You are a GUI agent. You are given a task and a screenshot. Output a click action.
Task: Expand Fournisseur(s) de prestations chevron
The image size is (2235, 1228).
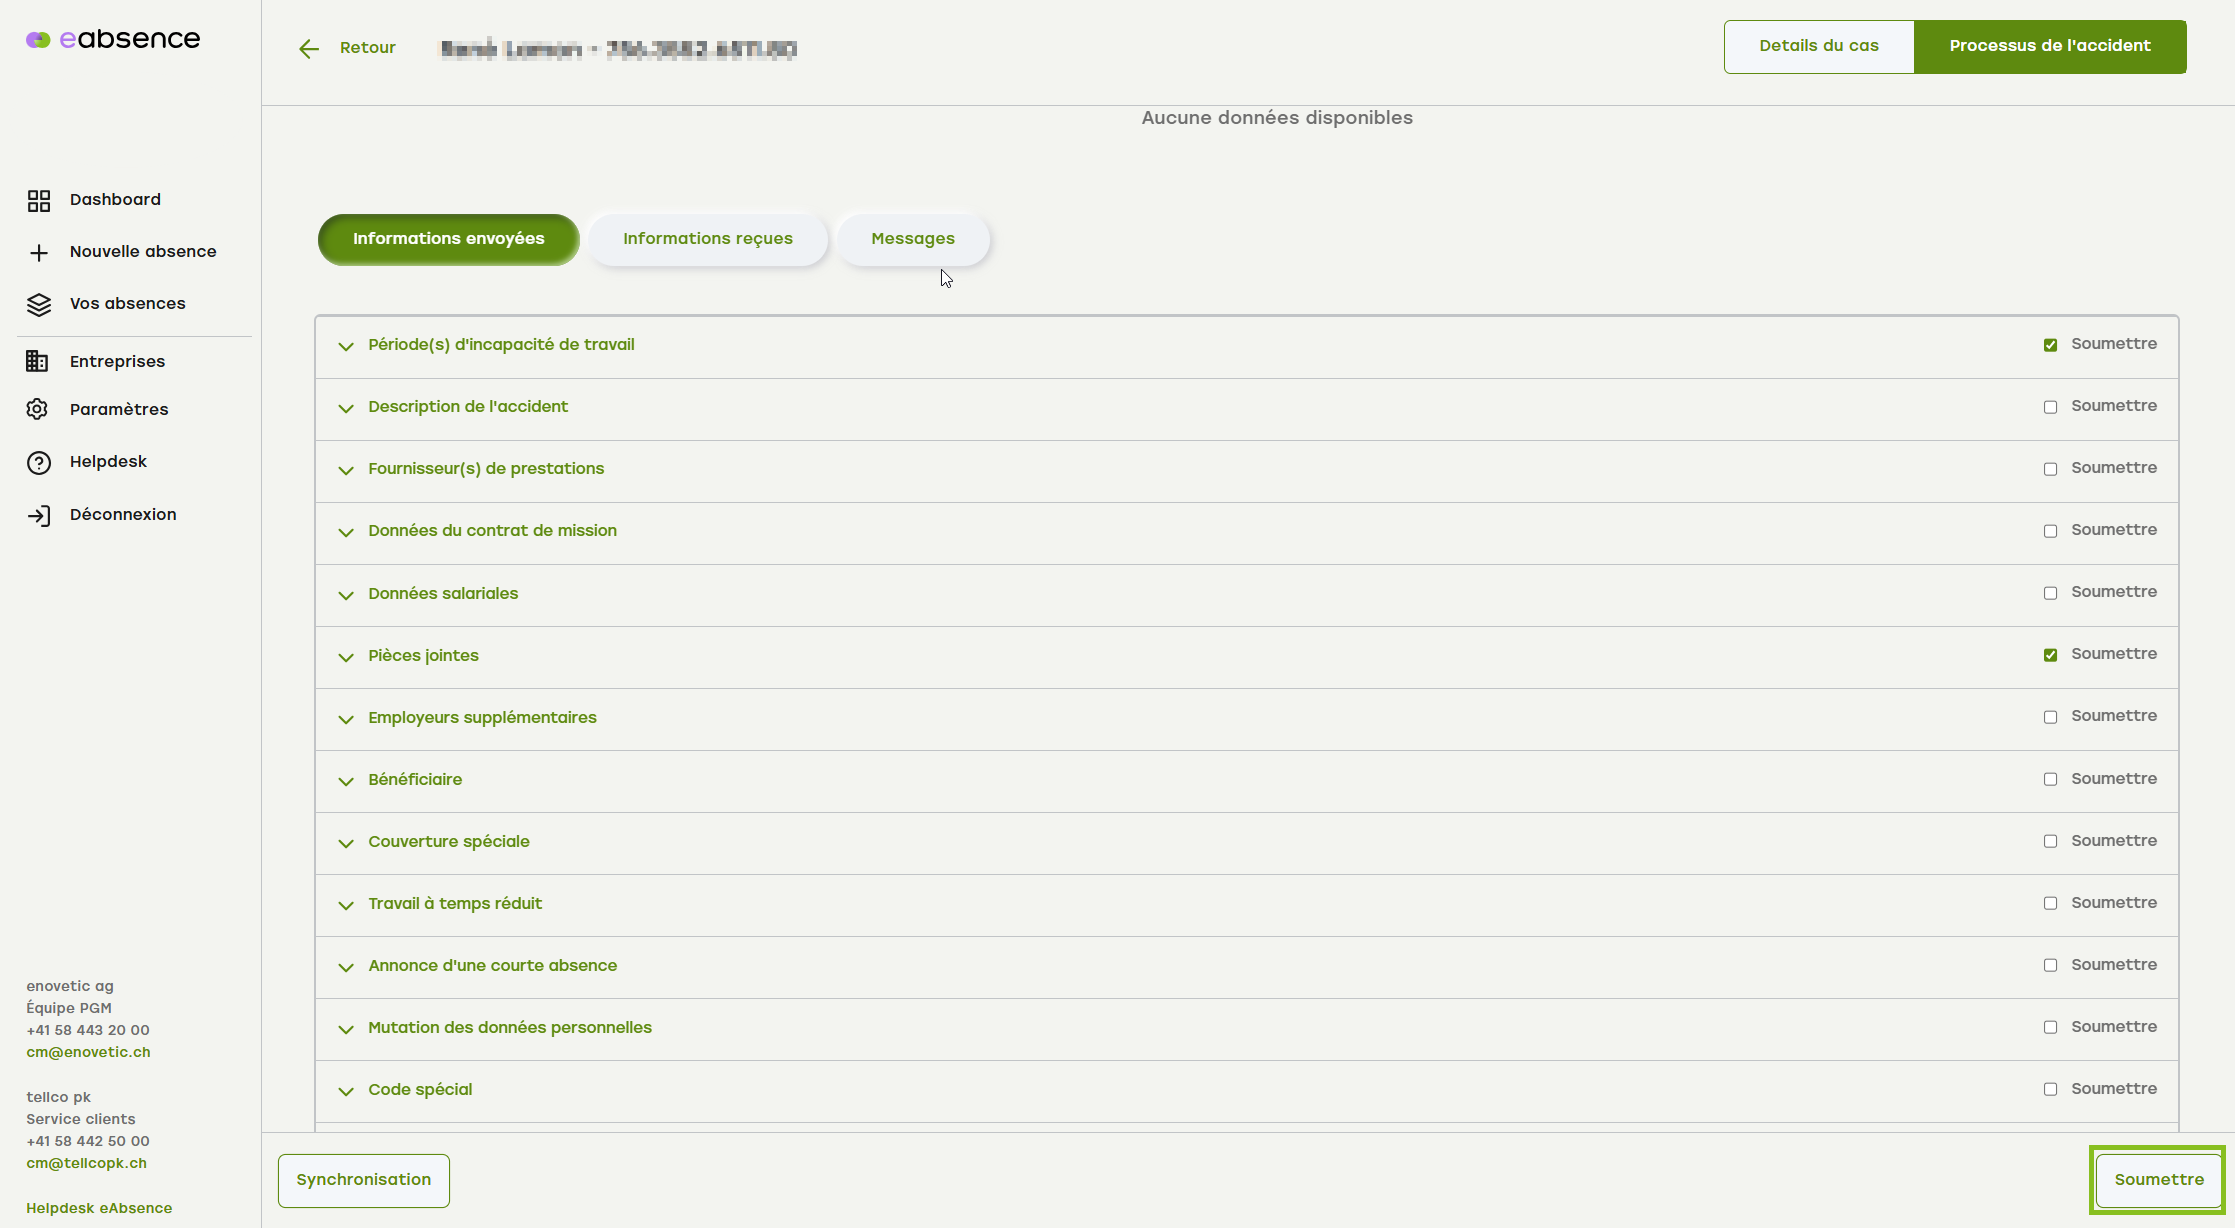346,470
